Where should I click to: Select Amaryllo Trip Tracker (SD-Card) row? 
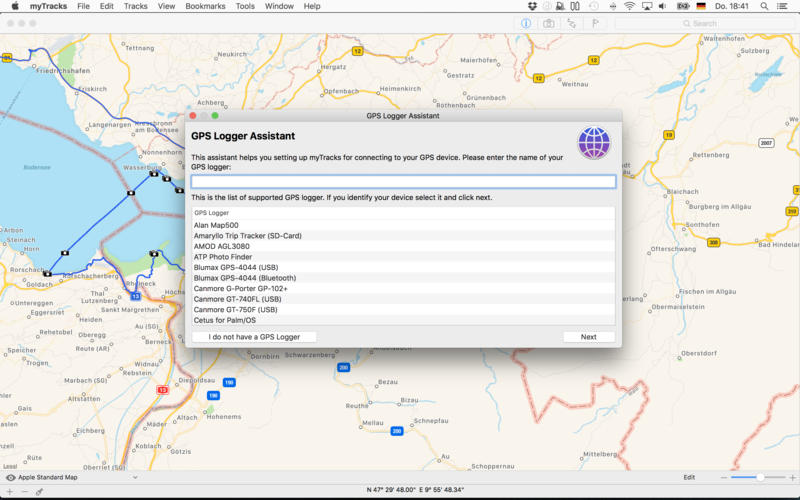(x=403, y=236)
